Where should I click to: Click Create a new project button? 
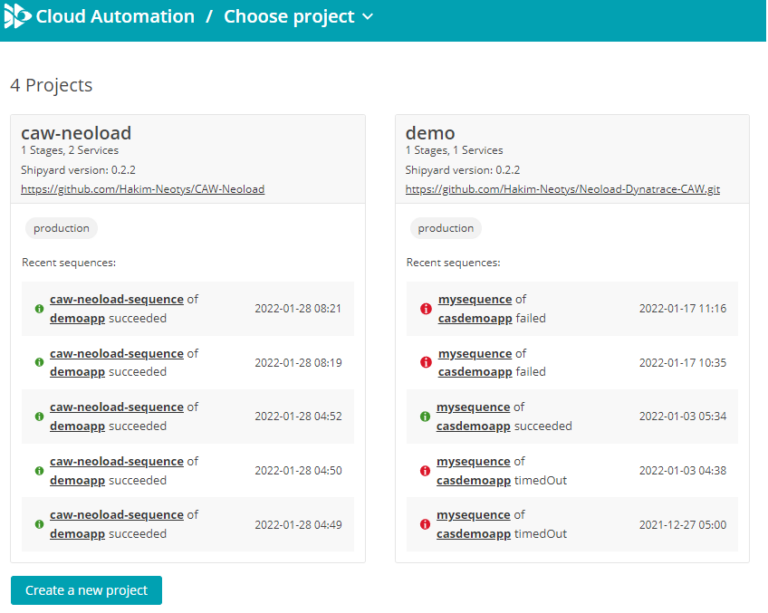click(x=86, y=590)
